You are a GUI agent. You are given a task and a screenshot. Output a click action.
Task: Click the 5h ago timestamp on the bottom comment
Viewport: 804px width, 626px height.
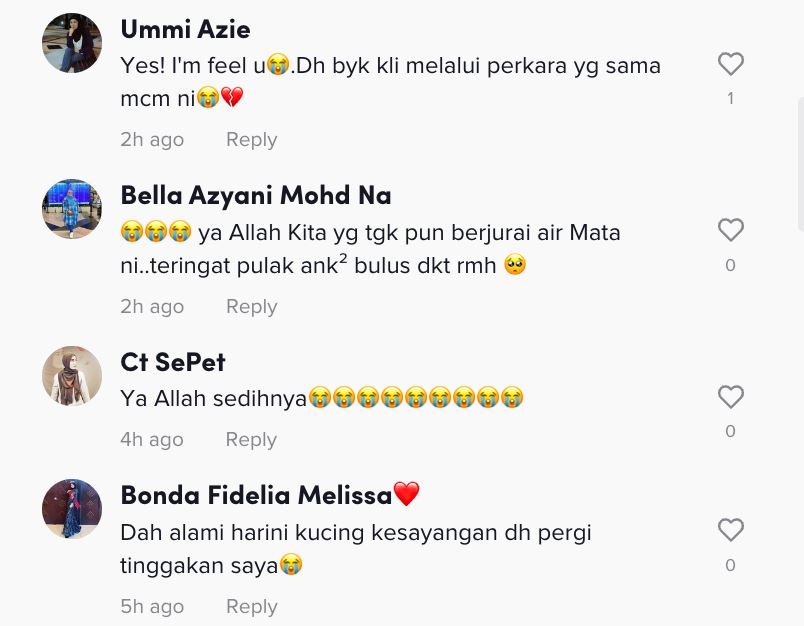(152, 606)
